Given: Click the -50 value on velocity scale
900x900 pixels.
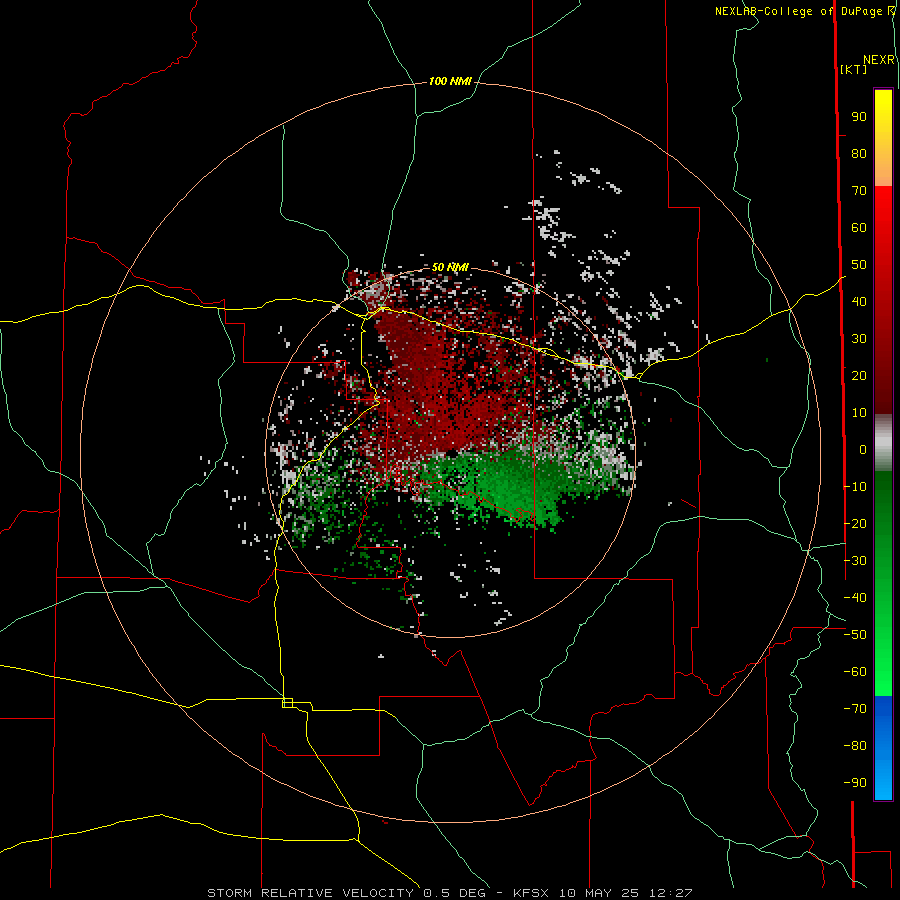Looking at the screenshot, I should point(855,635).
